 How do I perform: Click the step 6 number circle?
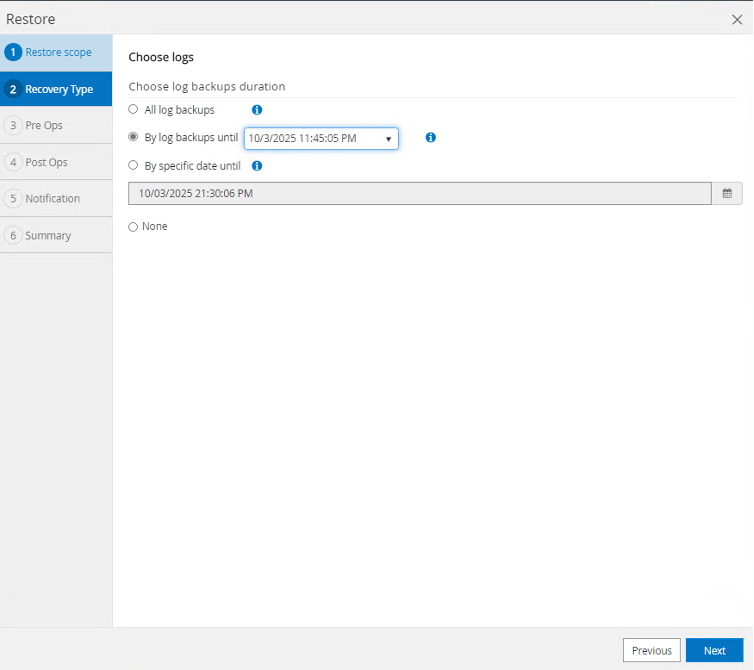14,235
